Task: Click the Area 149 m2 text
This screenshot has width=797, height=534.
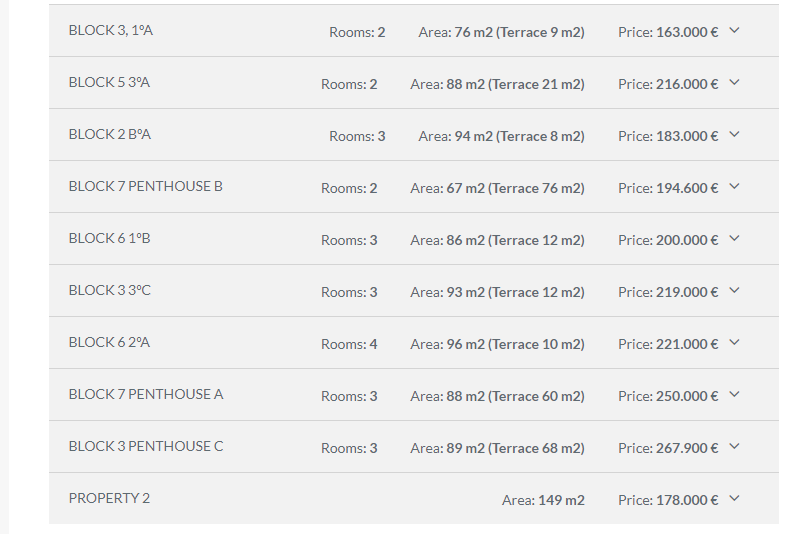Action: 543,500
